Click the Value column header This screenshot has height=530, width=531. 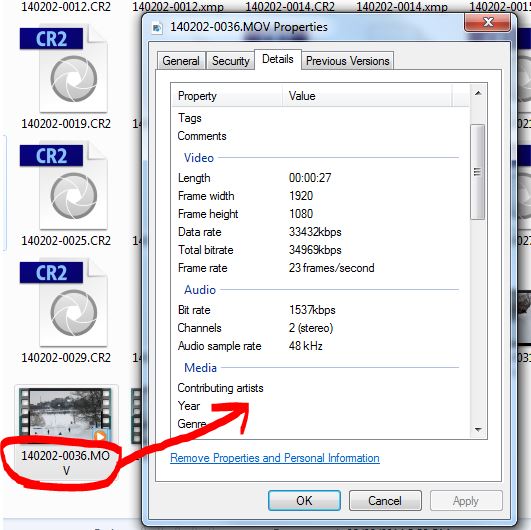click(367, 96)
